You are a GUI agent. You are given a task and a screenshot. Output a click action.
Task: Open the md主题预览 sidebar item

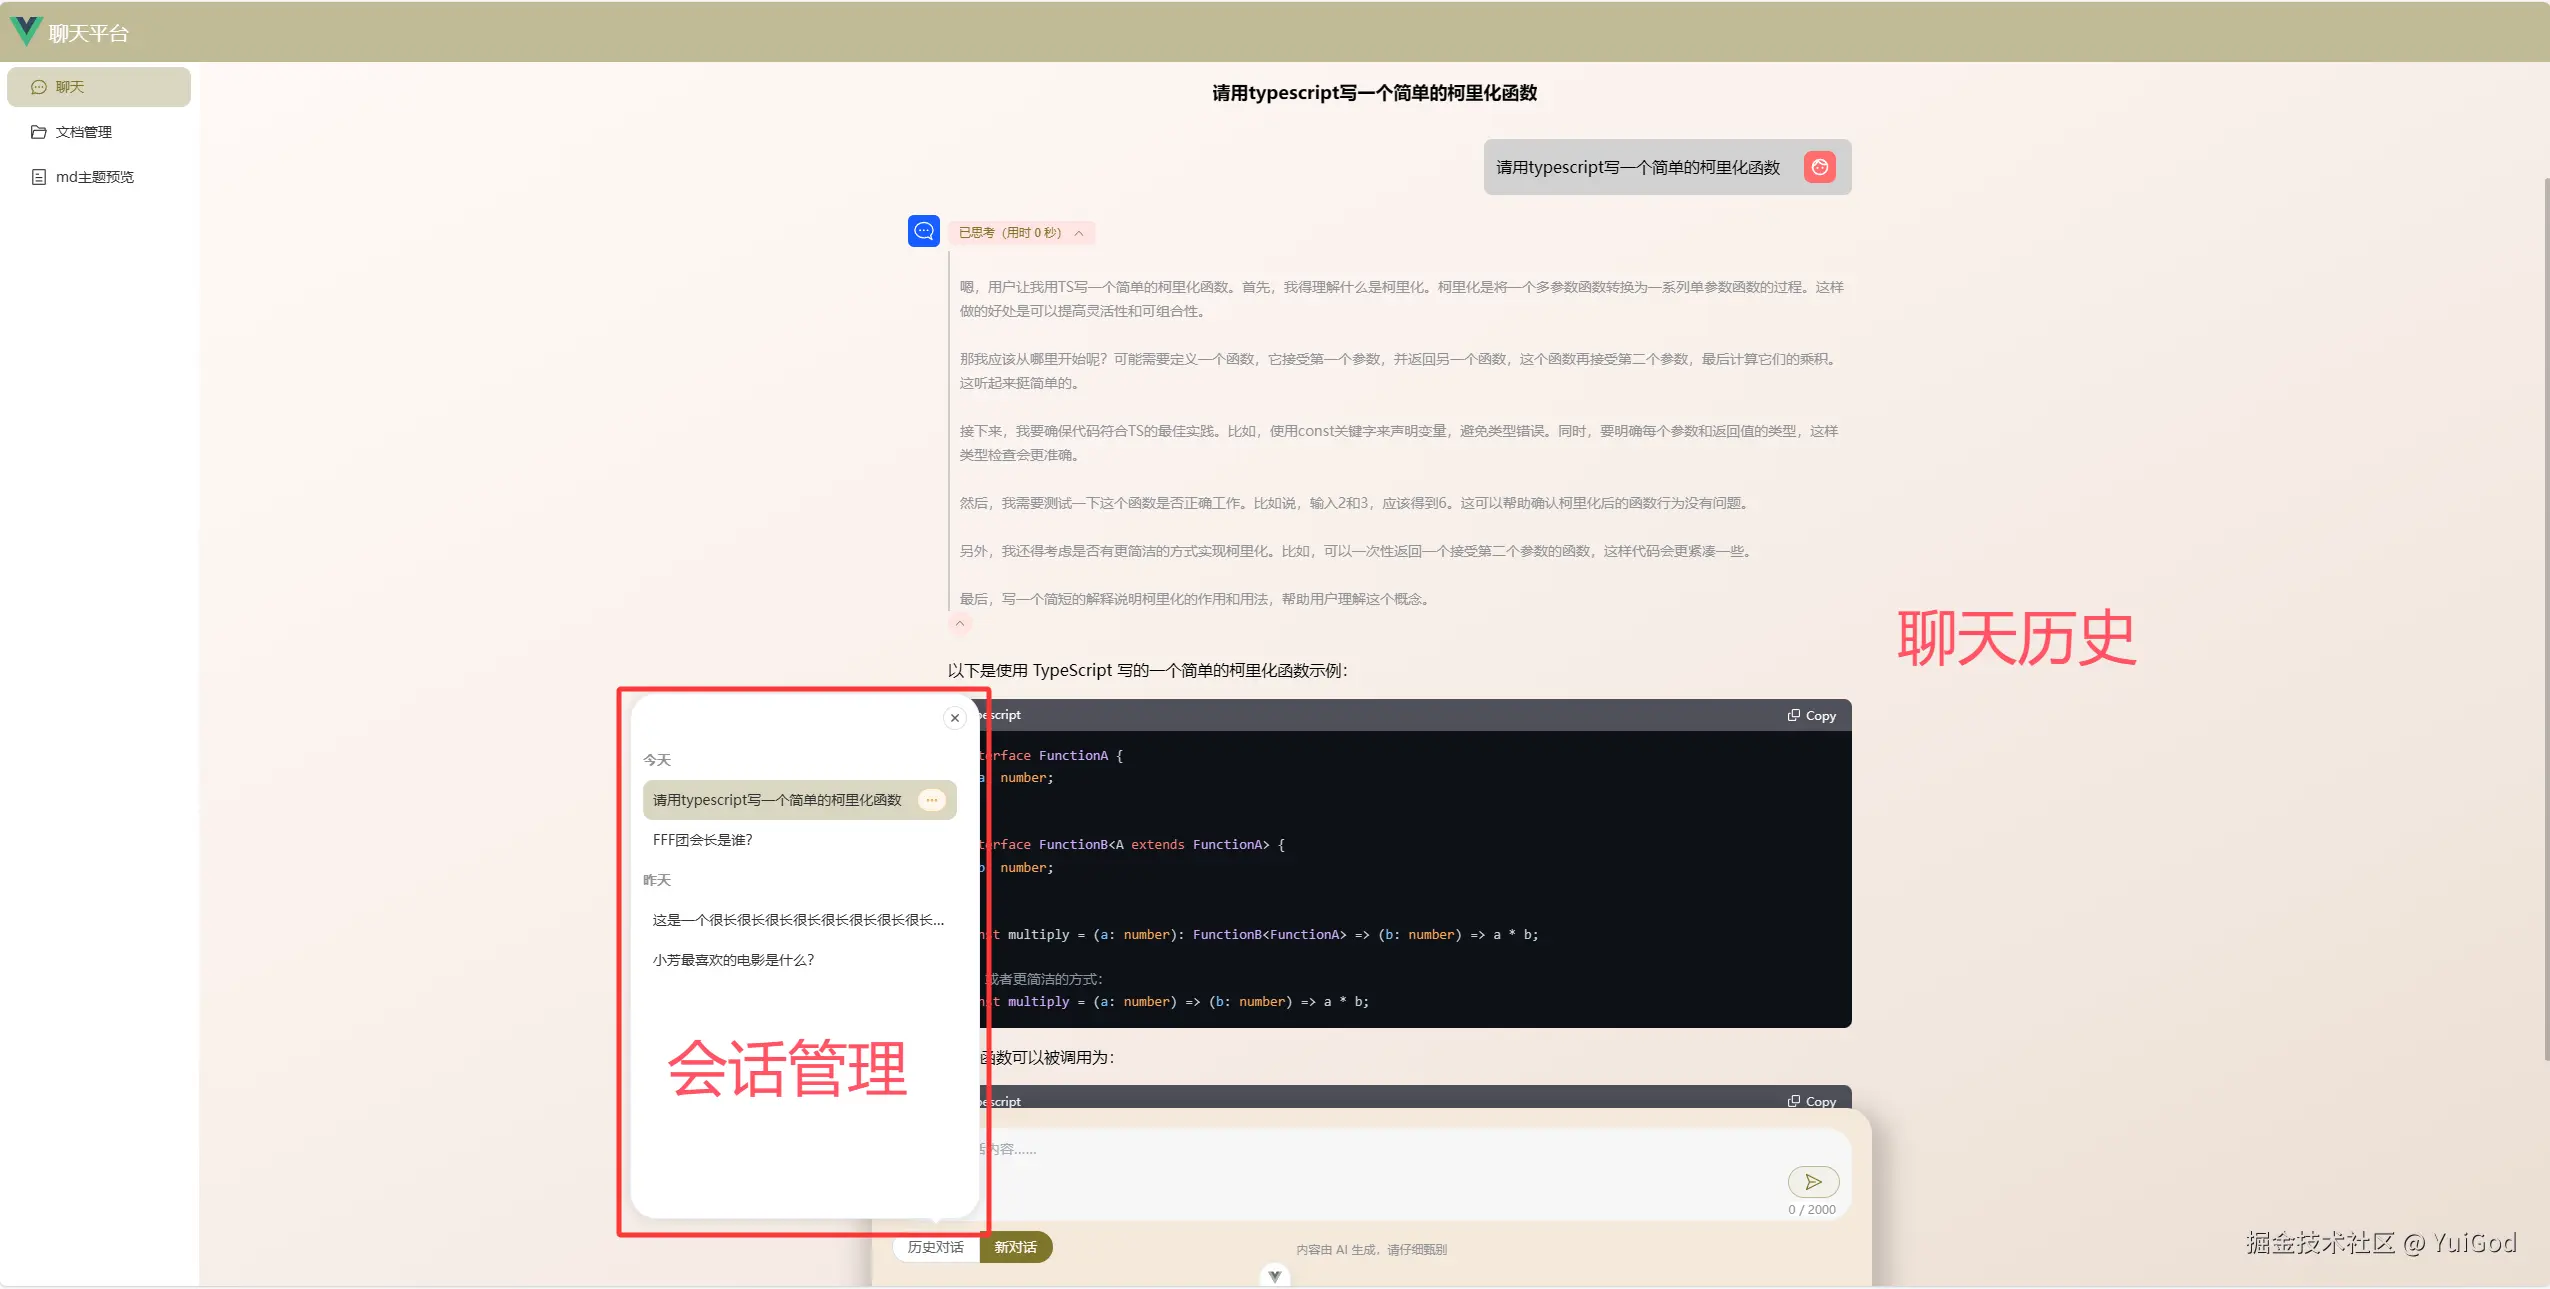[x=94, y=177]
